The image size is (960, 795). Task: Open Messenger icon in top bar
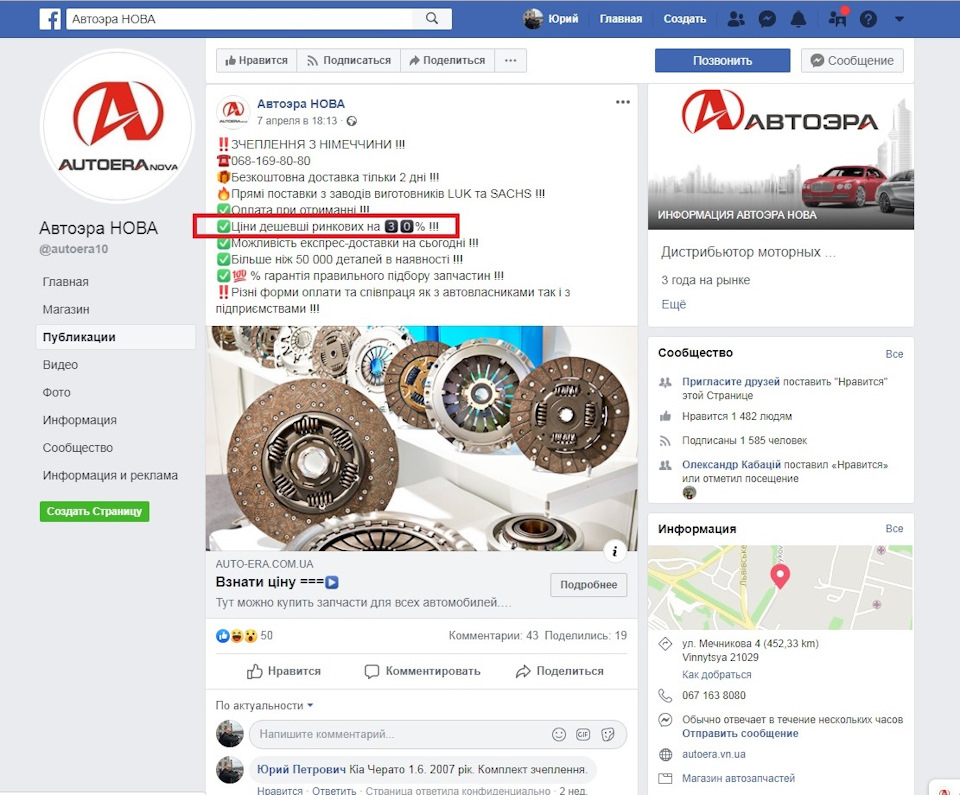pyautogui.click(x=767, y=19)
